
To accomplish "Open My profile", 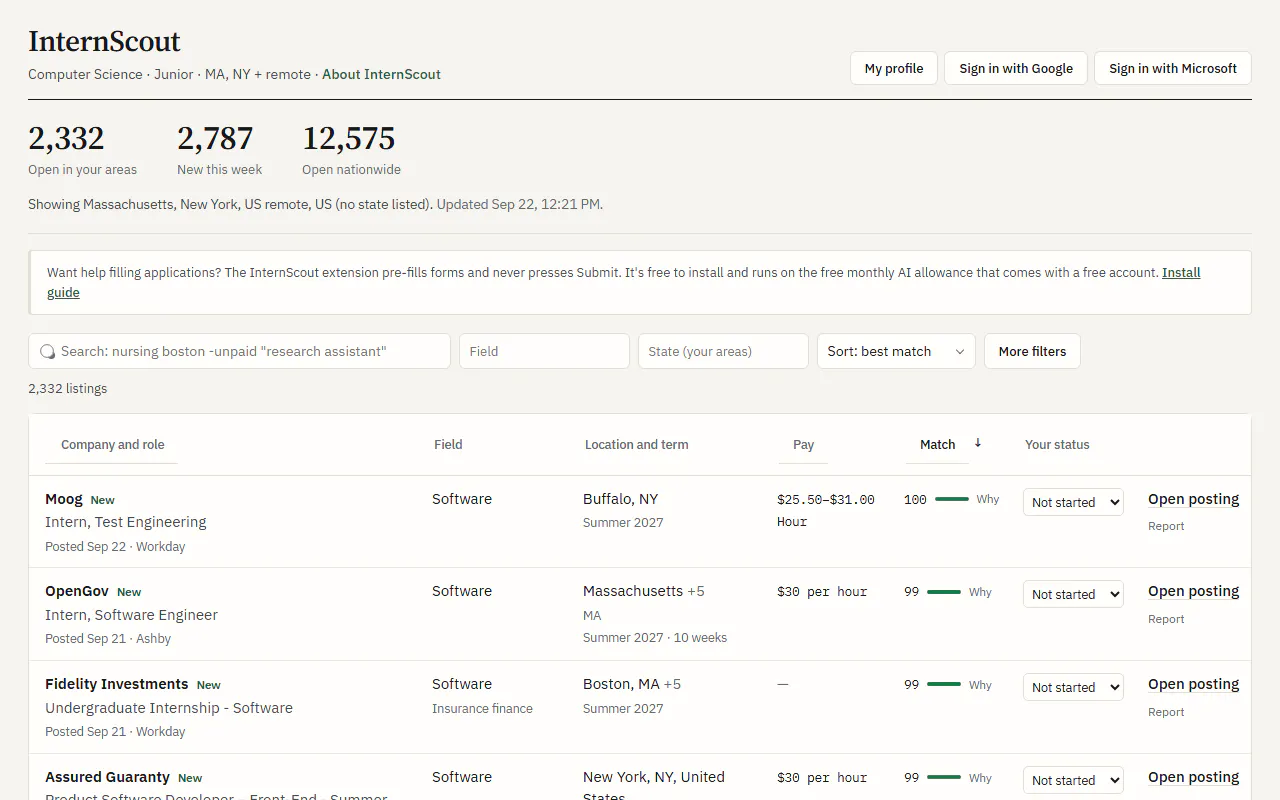I will (894, 68).
